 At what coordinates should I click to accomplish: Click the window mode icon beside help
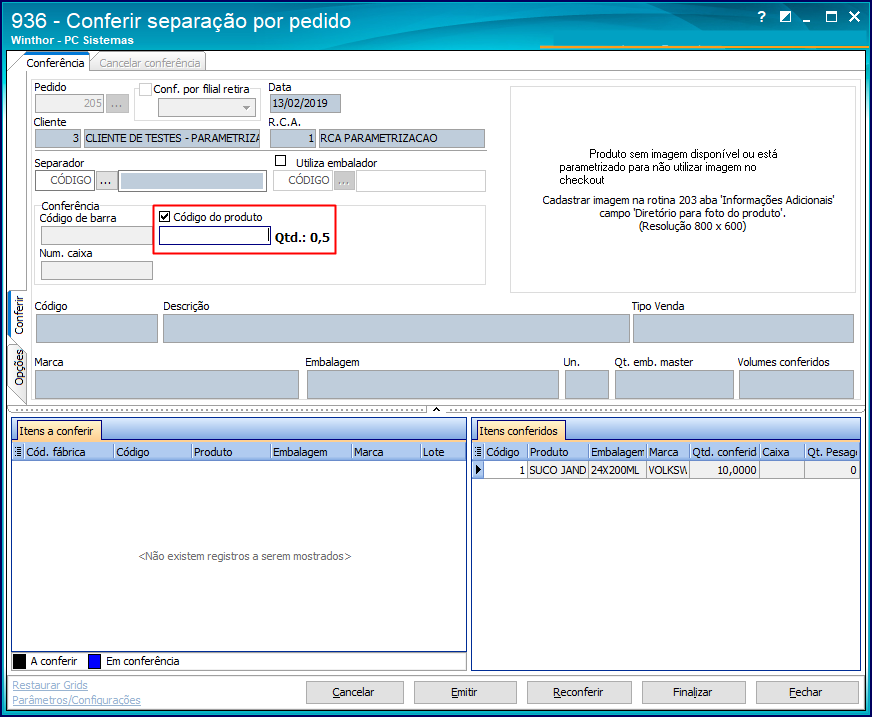tap(785, 17)
